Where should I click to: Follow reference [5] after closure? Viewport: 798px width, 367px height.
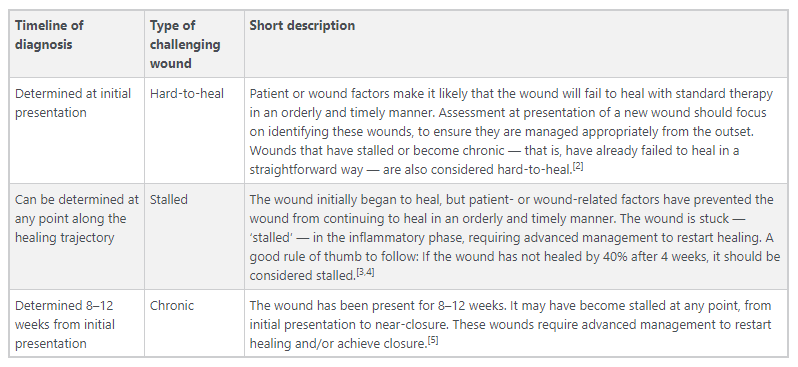tap(433, 340)
